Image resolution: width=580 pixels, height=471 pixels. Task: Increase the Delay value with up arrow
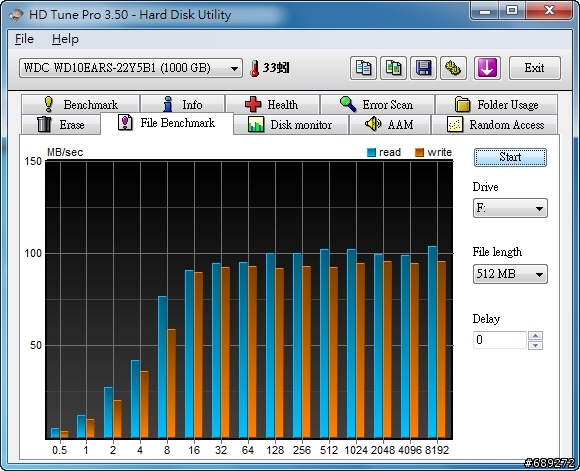[536, 336]
